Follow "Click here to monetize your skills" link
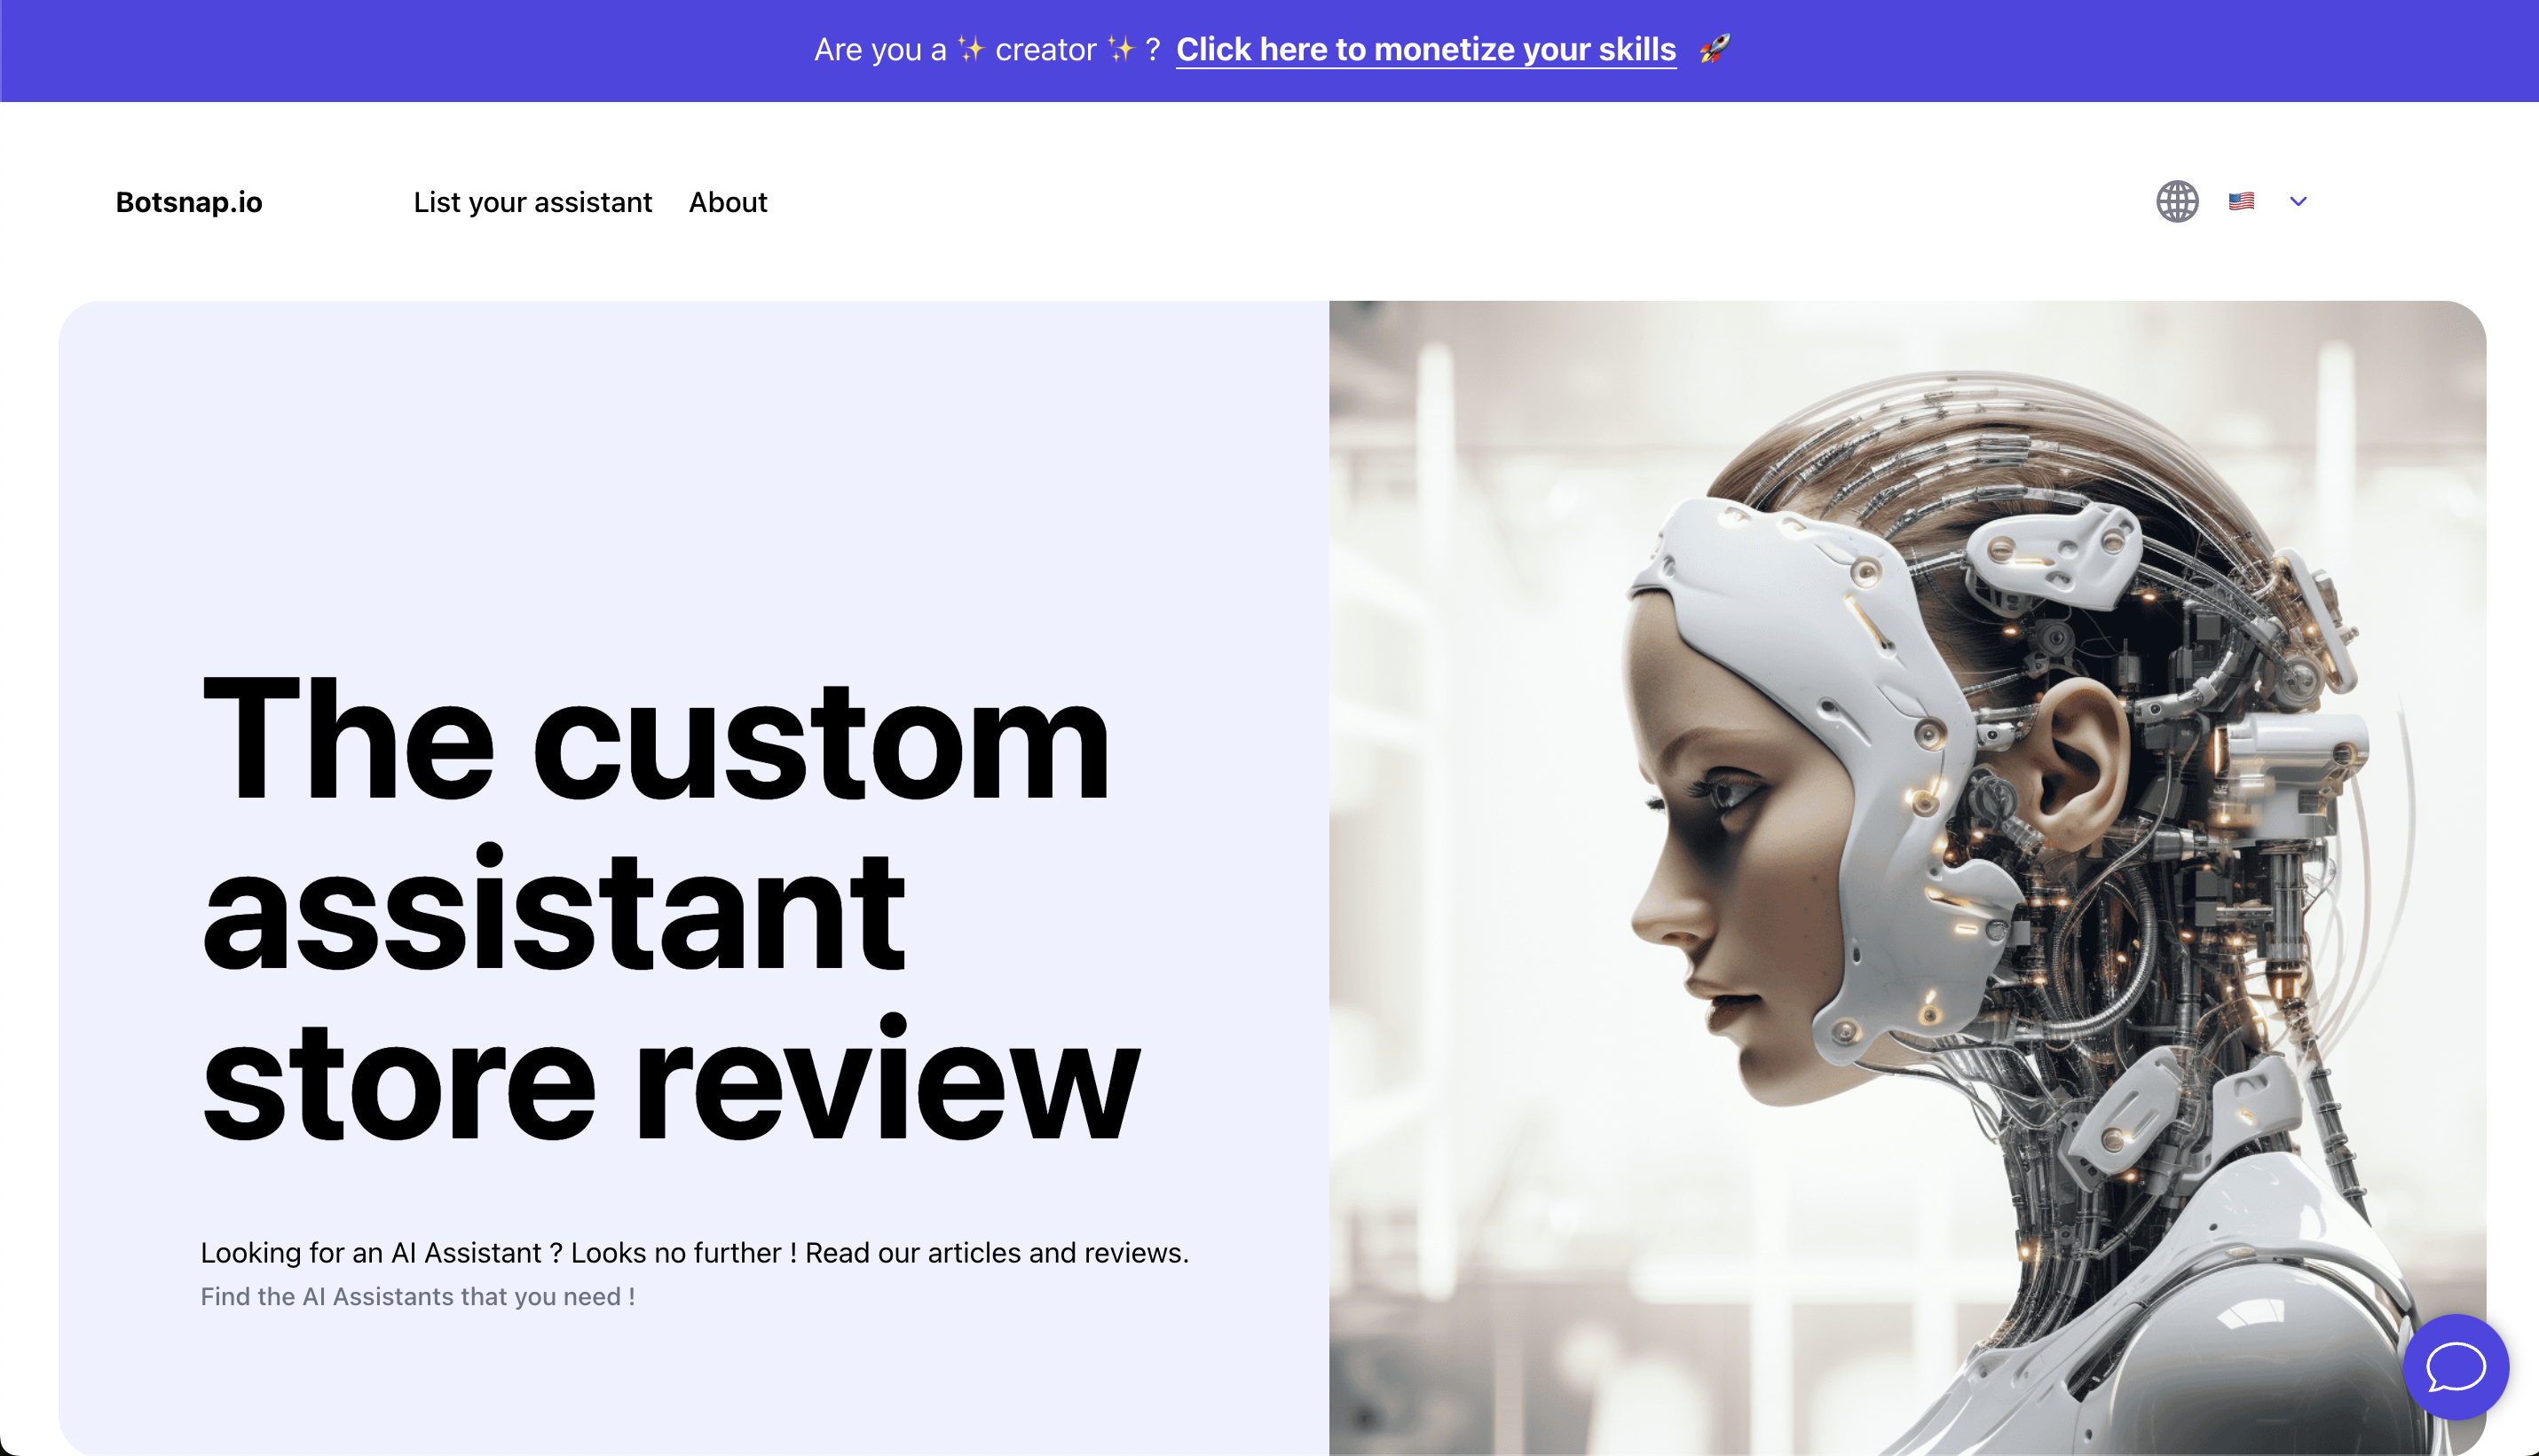Image resolution: width=2539 pixels, height=1456 pixels. (x=1426, y=49)
